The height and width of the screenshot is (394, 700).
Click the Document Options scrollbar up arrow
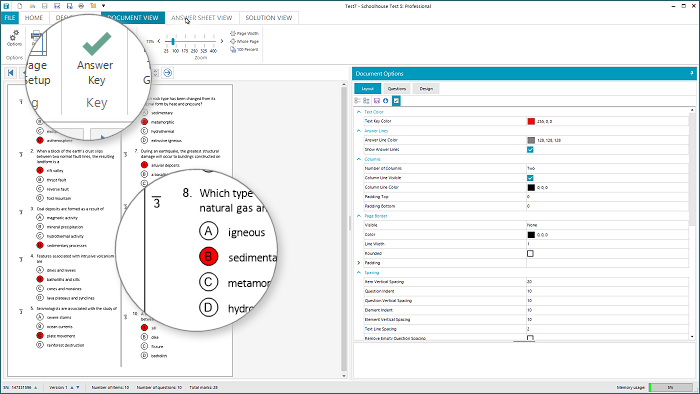692,110
